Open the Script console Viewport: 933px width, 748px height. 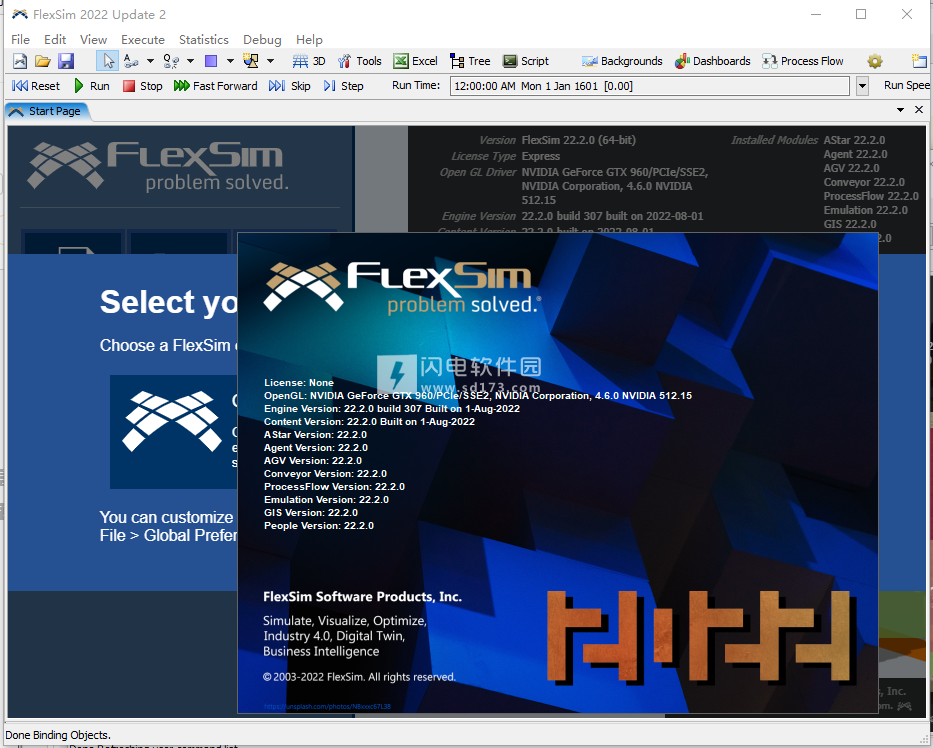(526, 61)
